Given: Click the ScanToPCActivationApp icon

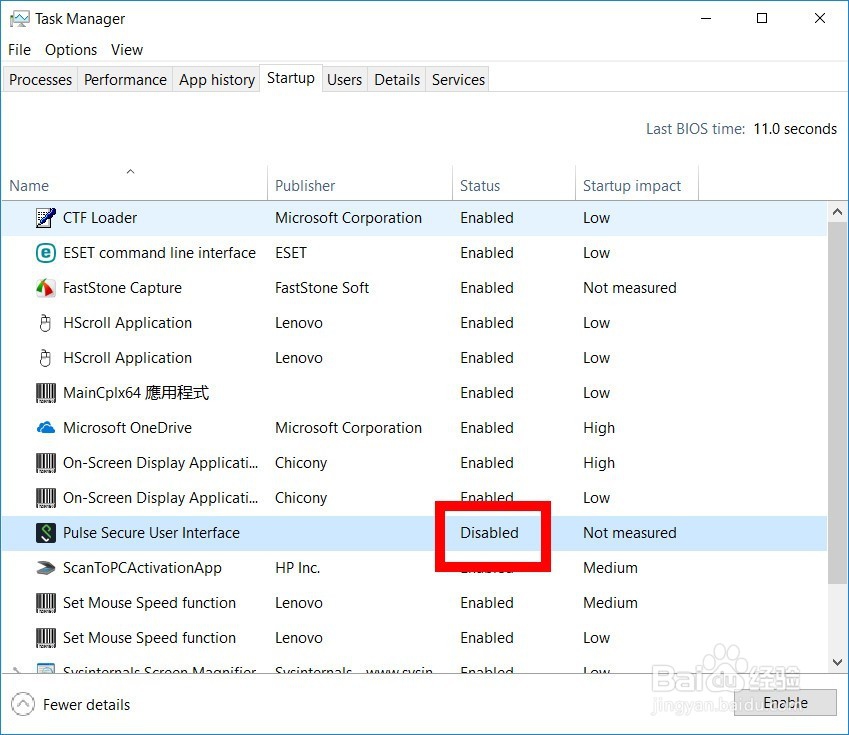Looking at the screenshot, I should (45, 568).
